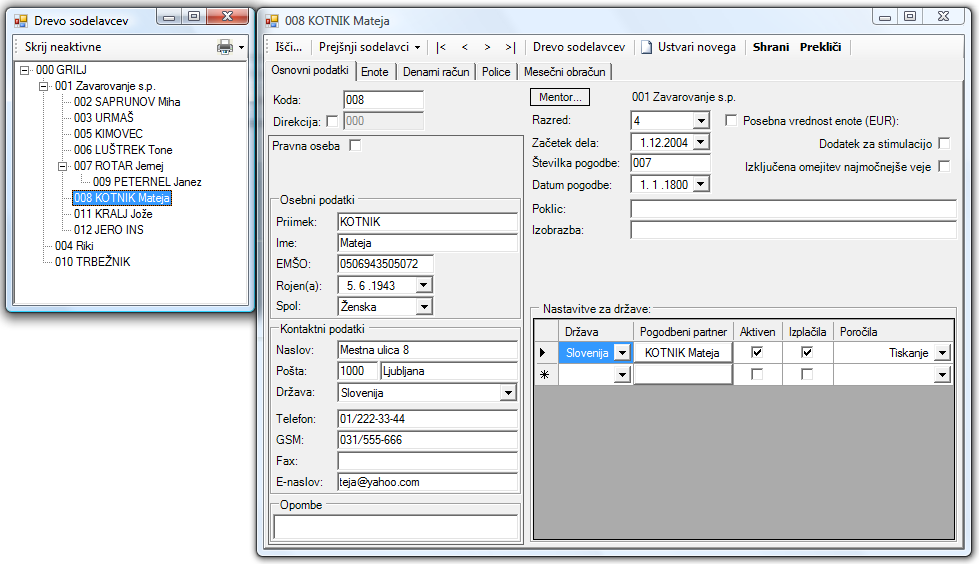Click Ustvari novega document icon

pos(647,47)
